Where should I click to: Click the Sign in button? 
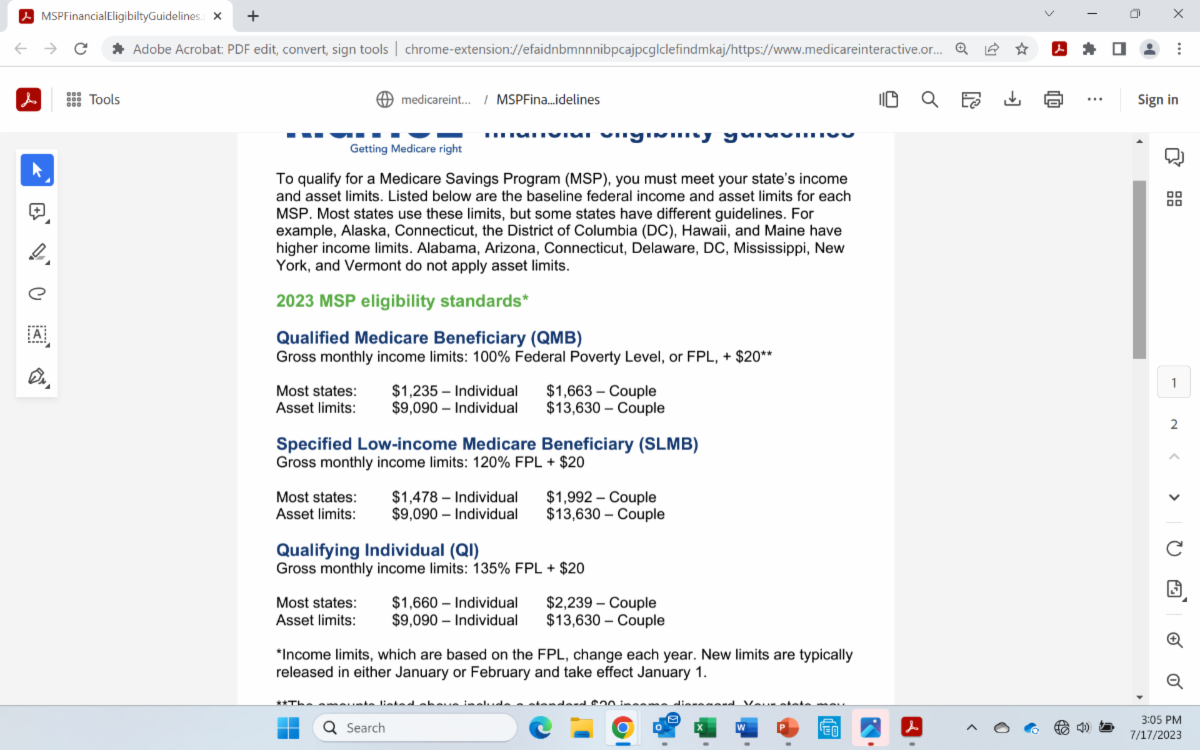(x=1158, y=99)
